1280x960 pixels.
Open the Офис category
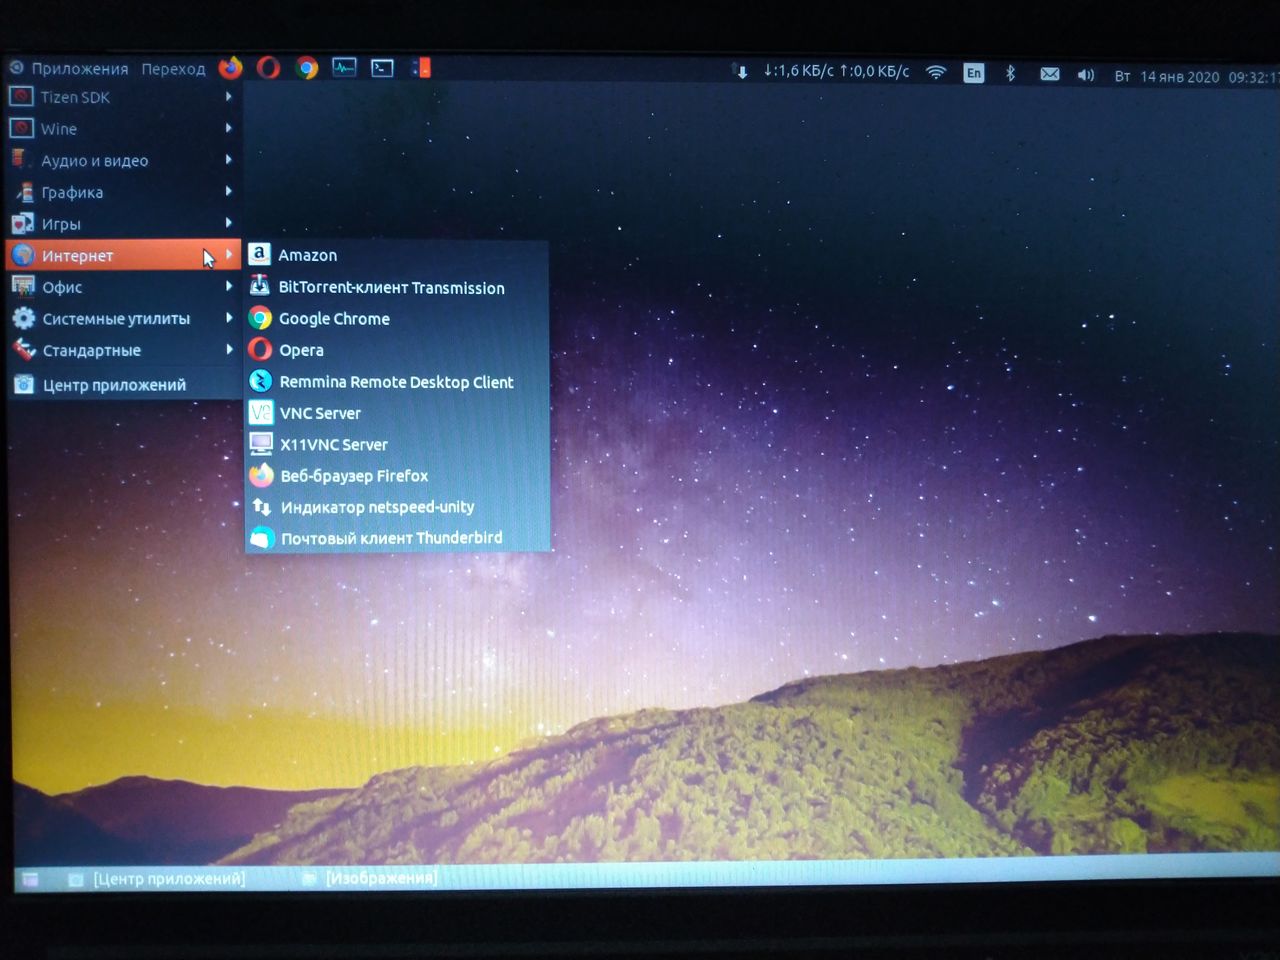click(123, 287)
